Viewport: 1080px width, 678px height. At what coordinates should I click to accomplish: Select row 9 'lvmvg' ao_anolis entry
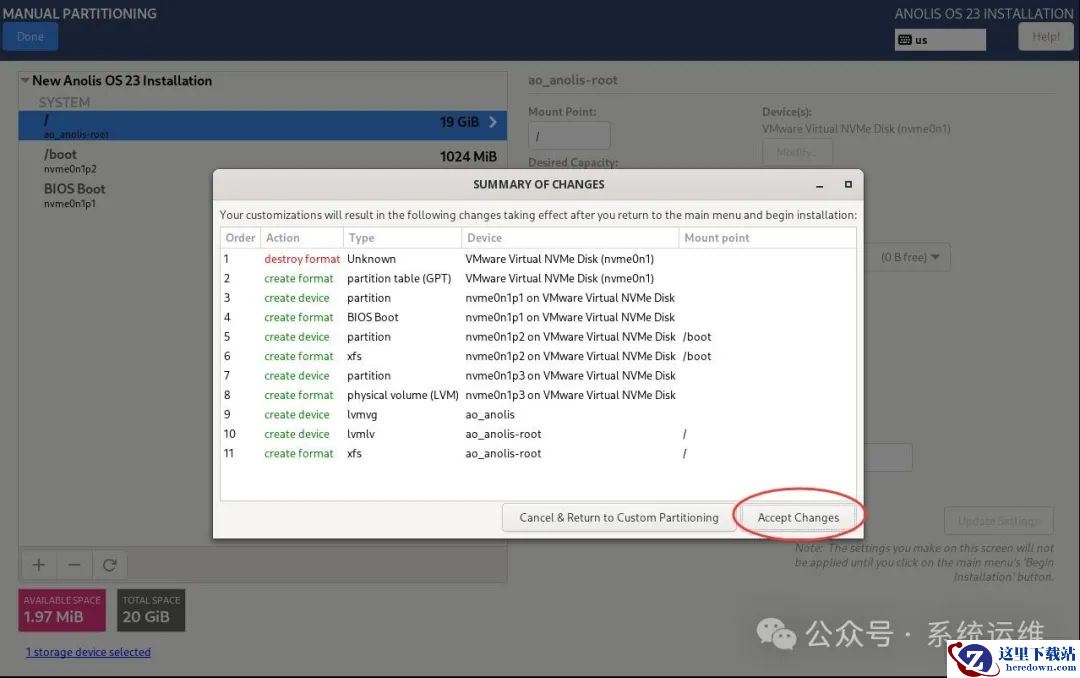538,414
